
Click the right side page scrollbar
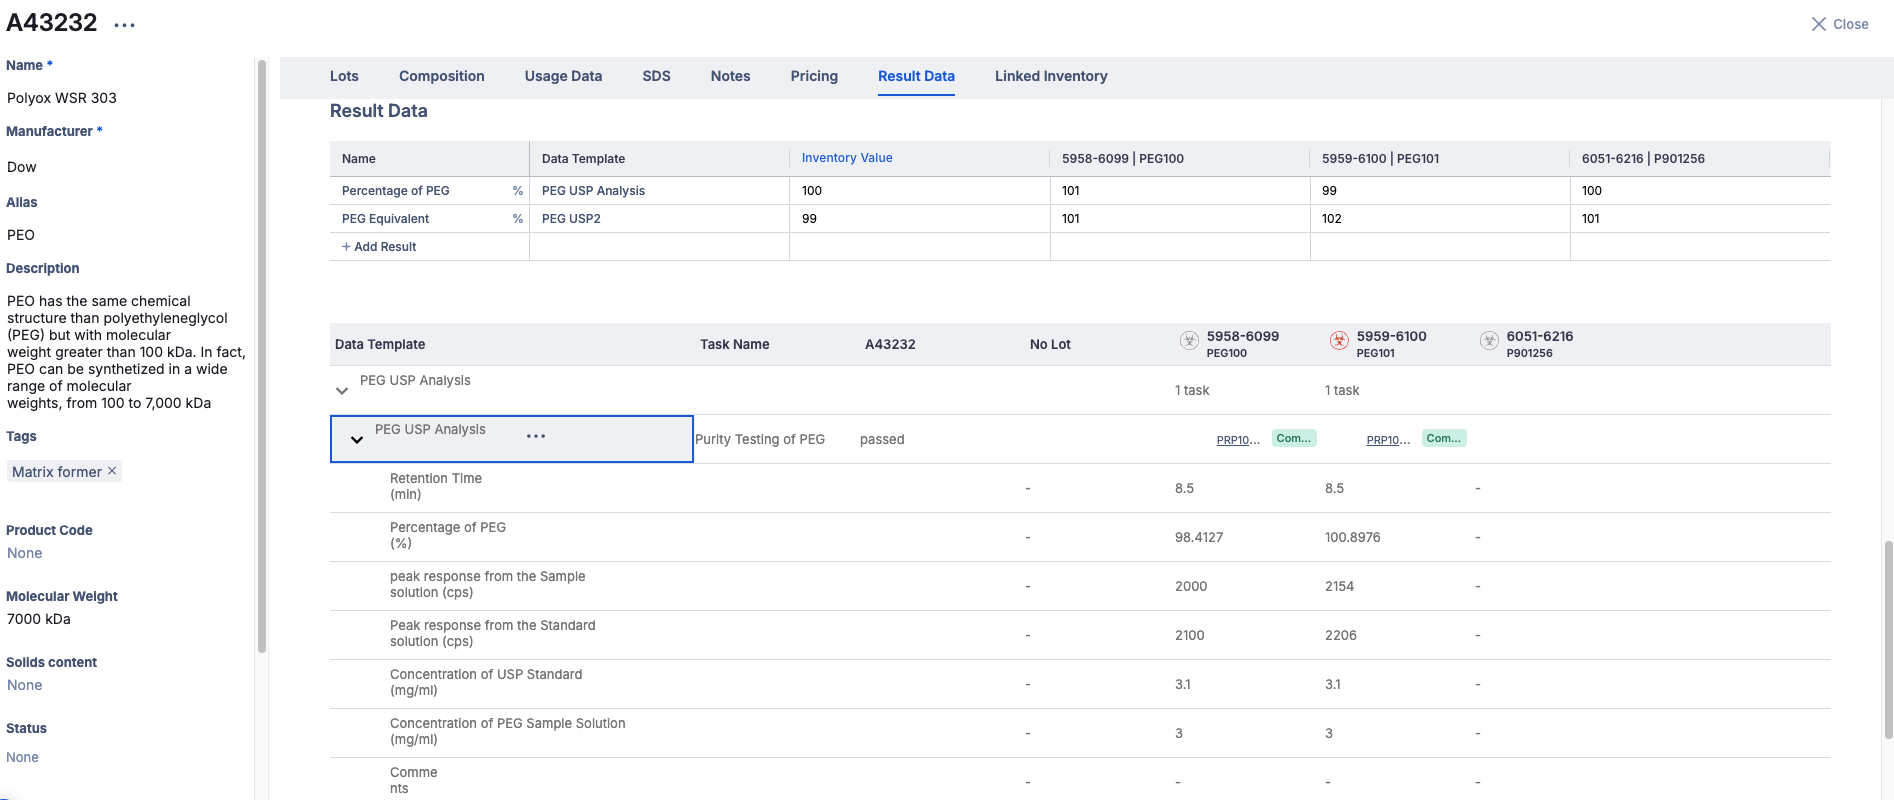pos(1888,640)
